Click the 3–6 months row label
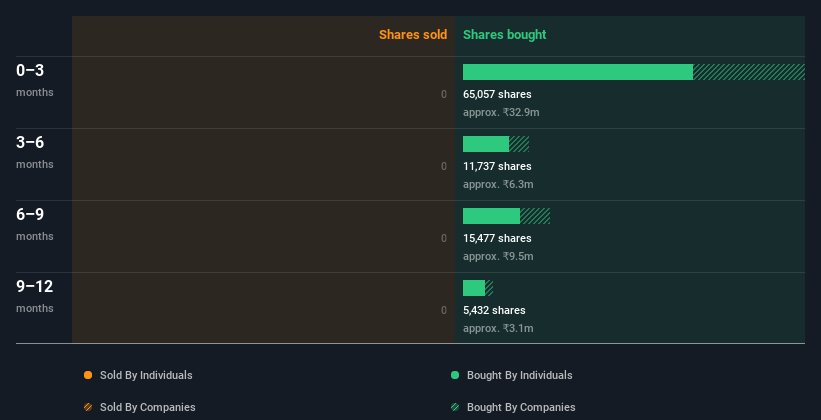The width and height of the screenshot is (821, 420). [x=35, y=152]
